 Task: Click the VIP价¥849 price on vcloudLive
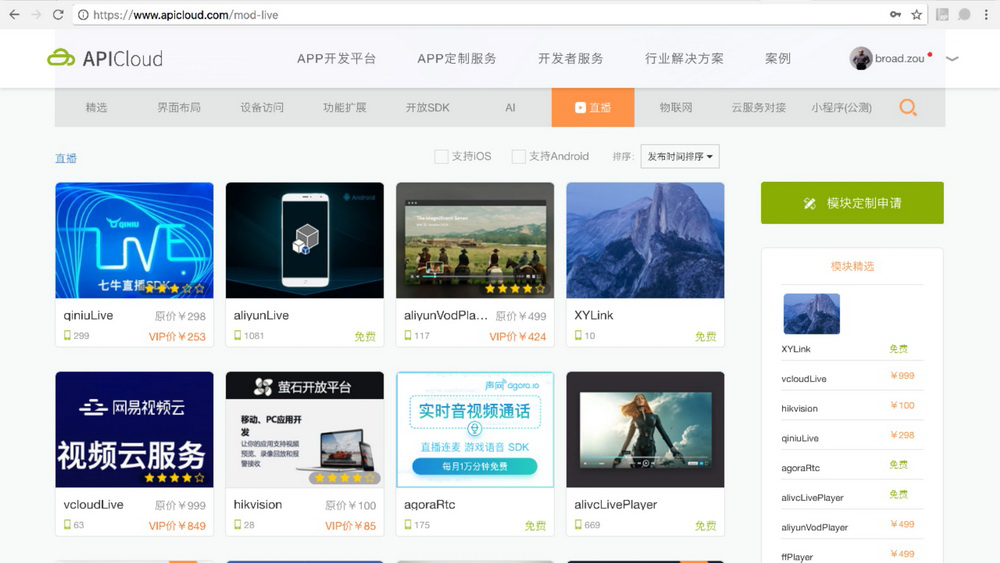point(177,526)
